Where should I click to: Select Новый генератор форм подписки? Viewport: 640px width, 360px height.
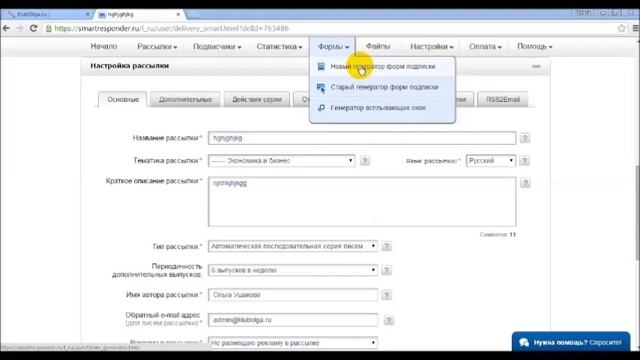click(x=382, y=66)
